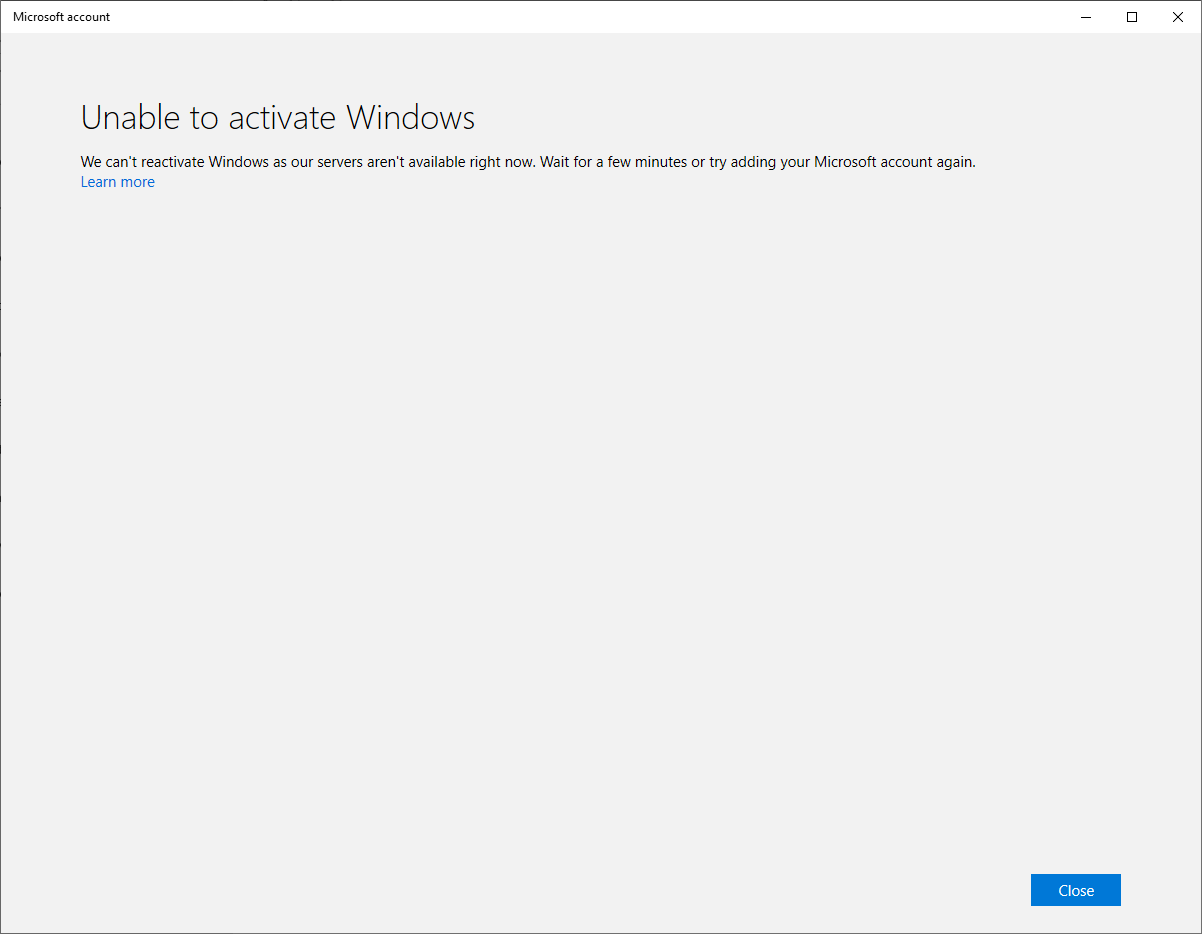Click the "Unable to activate Windows" heading
This screenshot has height=934, width=1202.
coord(278,118)
